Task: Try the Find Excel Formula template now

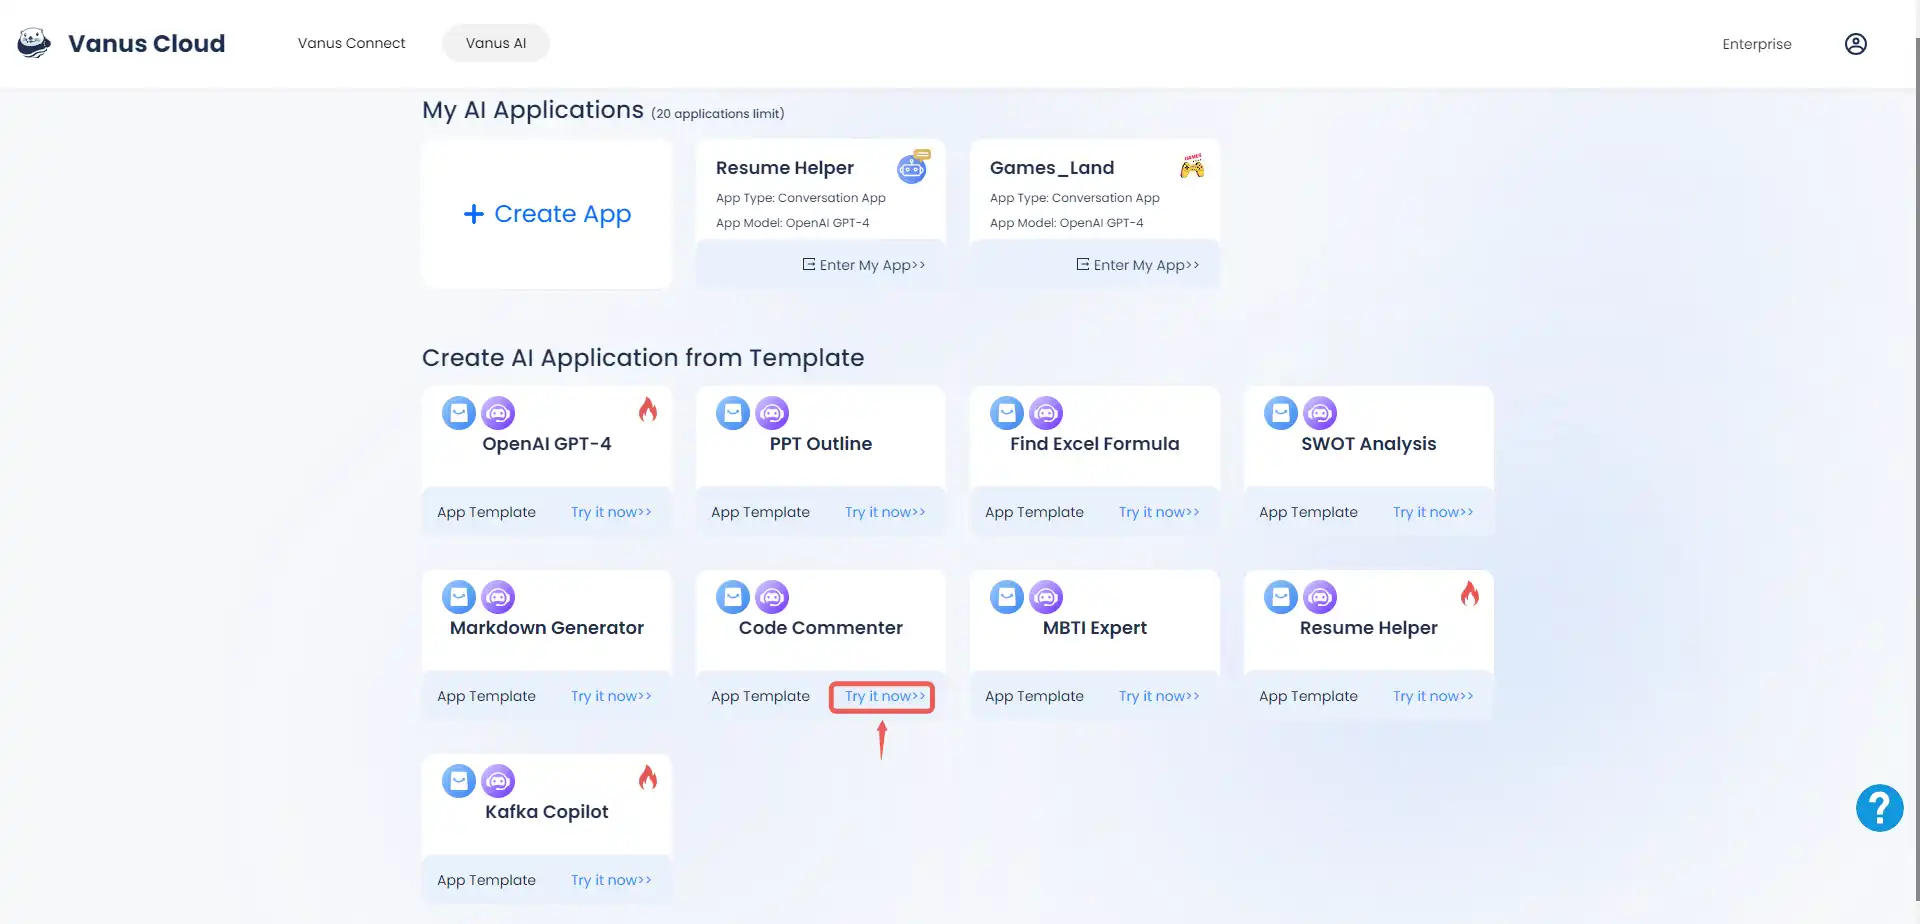Action: pos(1159,512)
